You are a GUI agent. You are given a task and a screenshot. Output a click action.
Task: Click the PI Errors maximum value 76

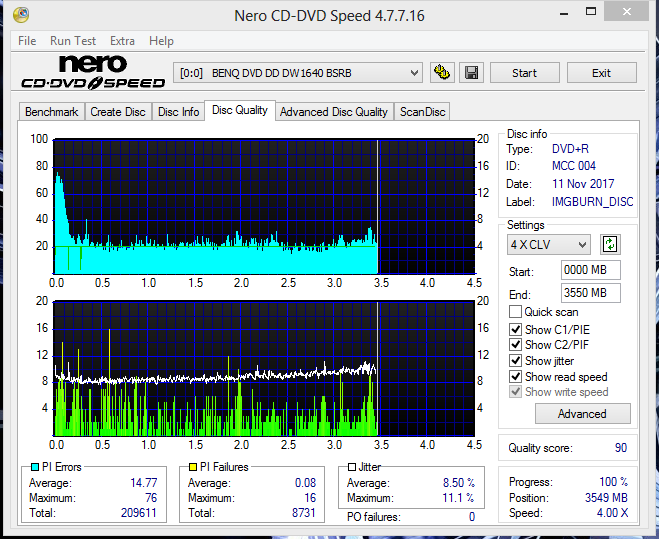coord(151,498)
